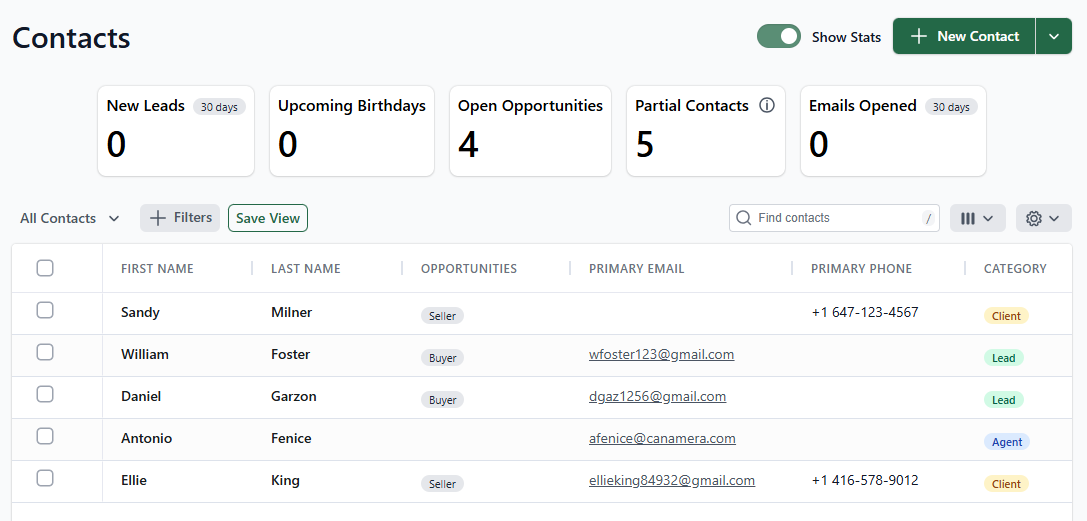Click the Primary Email column header
Image resolution: width=1087 pixels, height=521 pixels.
[636, 268]
